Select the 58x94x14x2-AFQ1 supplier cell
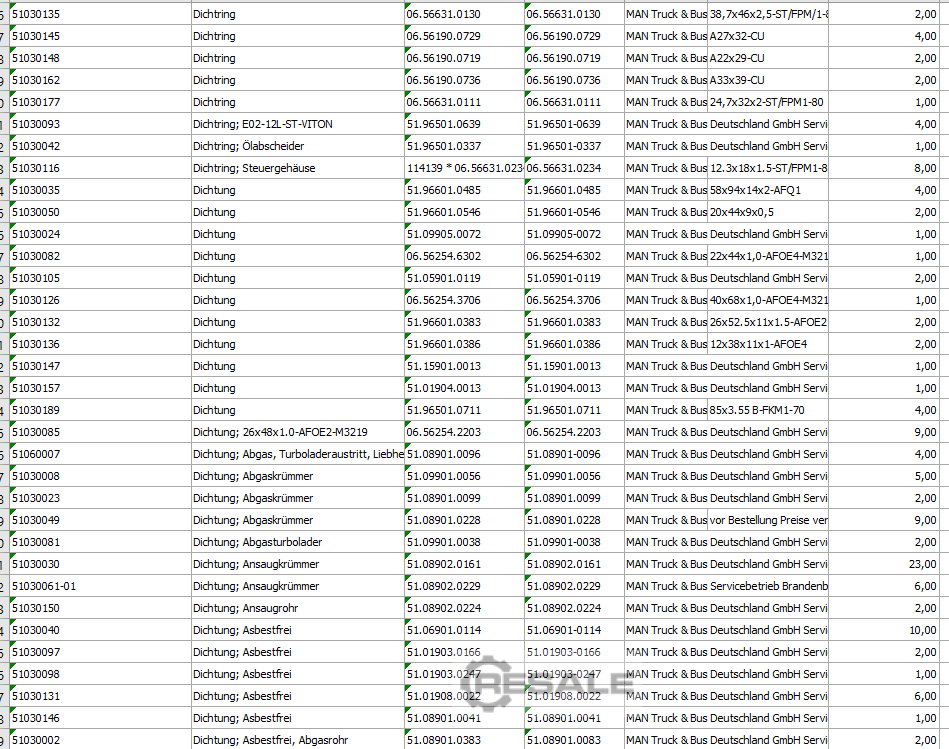Image resolution: width=949 pixels, height=749 pixels. coord(726,190)
